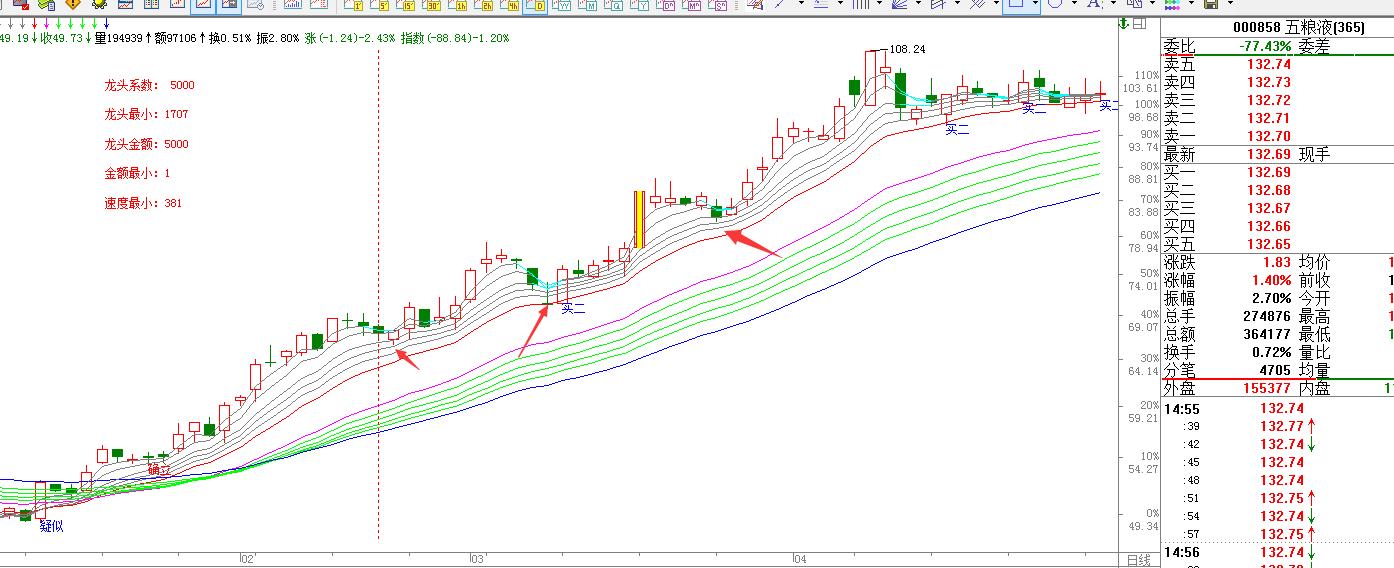
Task: Open dropdown arrow next to rectangle tool
Action: [1037, 5]
